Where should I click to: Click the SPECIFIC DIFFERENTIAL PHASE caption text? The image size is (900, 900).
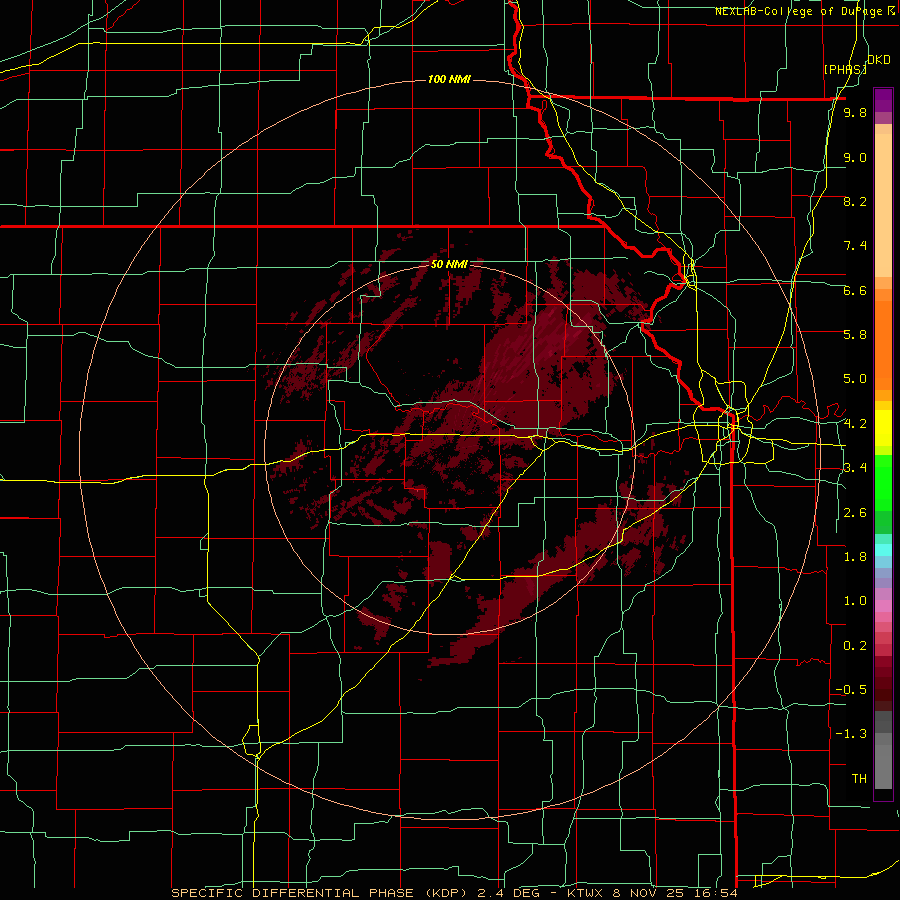[292, 893]
